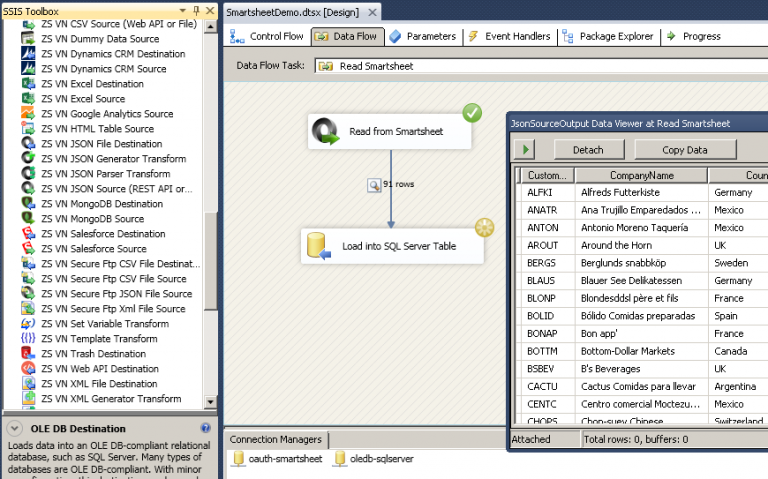Pick the ZS VN Trash Destination icon
This screenshot has height=479, width=768.
(x=28, y=354)
